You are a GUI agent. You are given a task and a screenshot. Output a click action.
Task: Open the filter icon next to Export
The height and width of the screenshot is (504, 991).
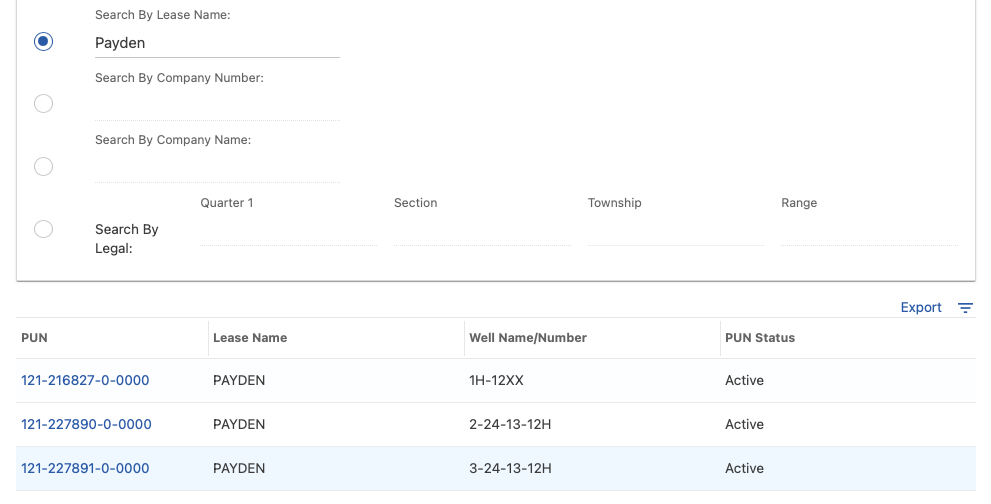[965, 307]
